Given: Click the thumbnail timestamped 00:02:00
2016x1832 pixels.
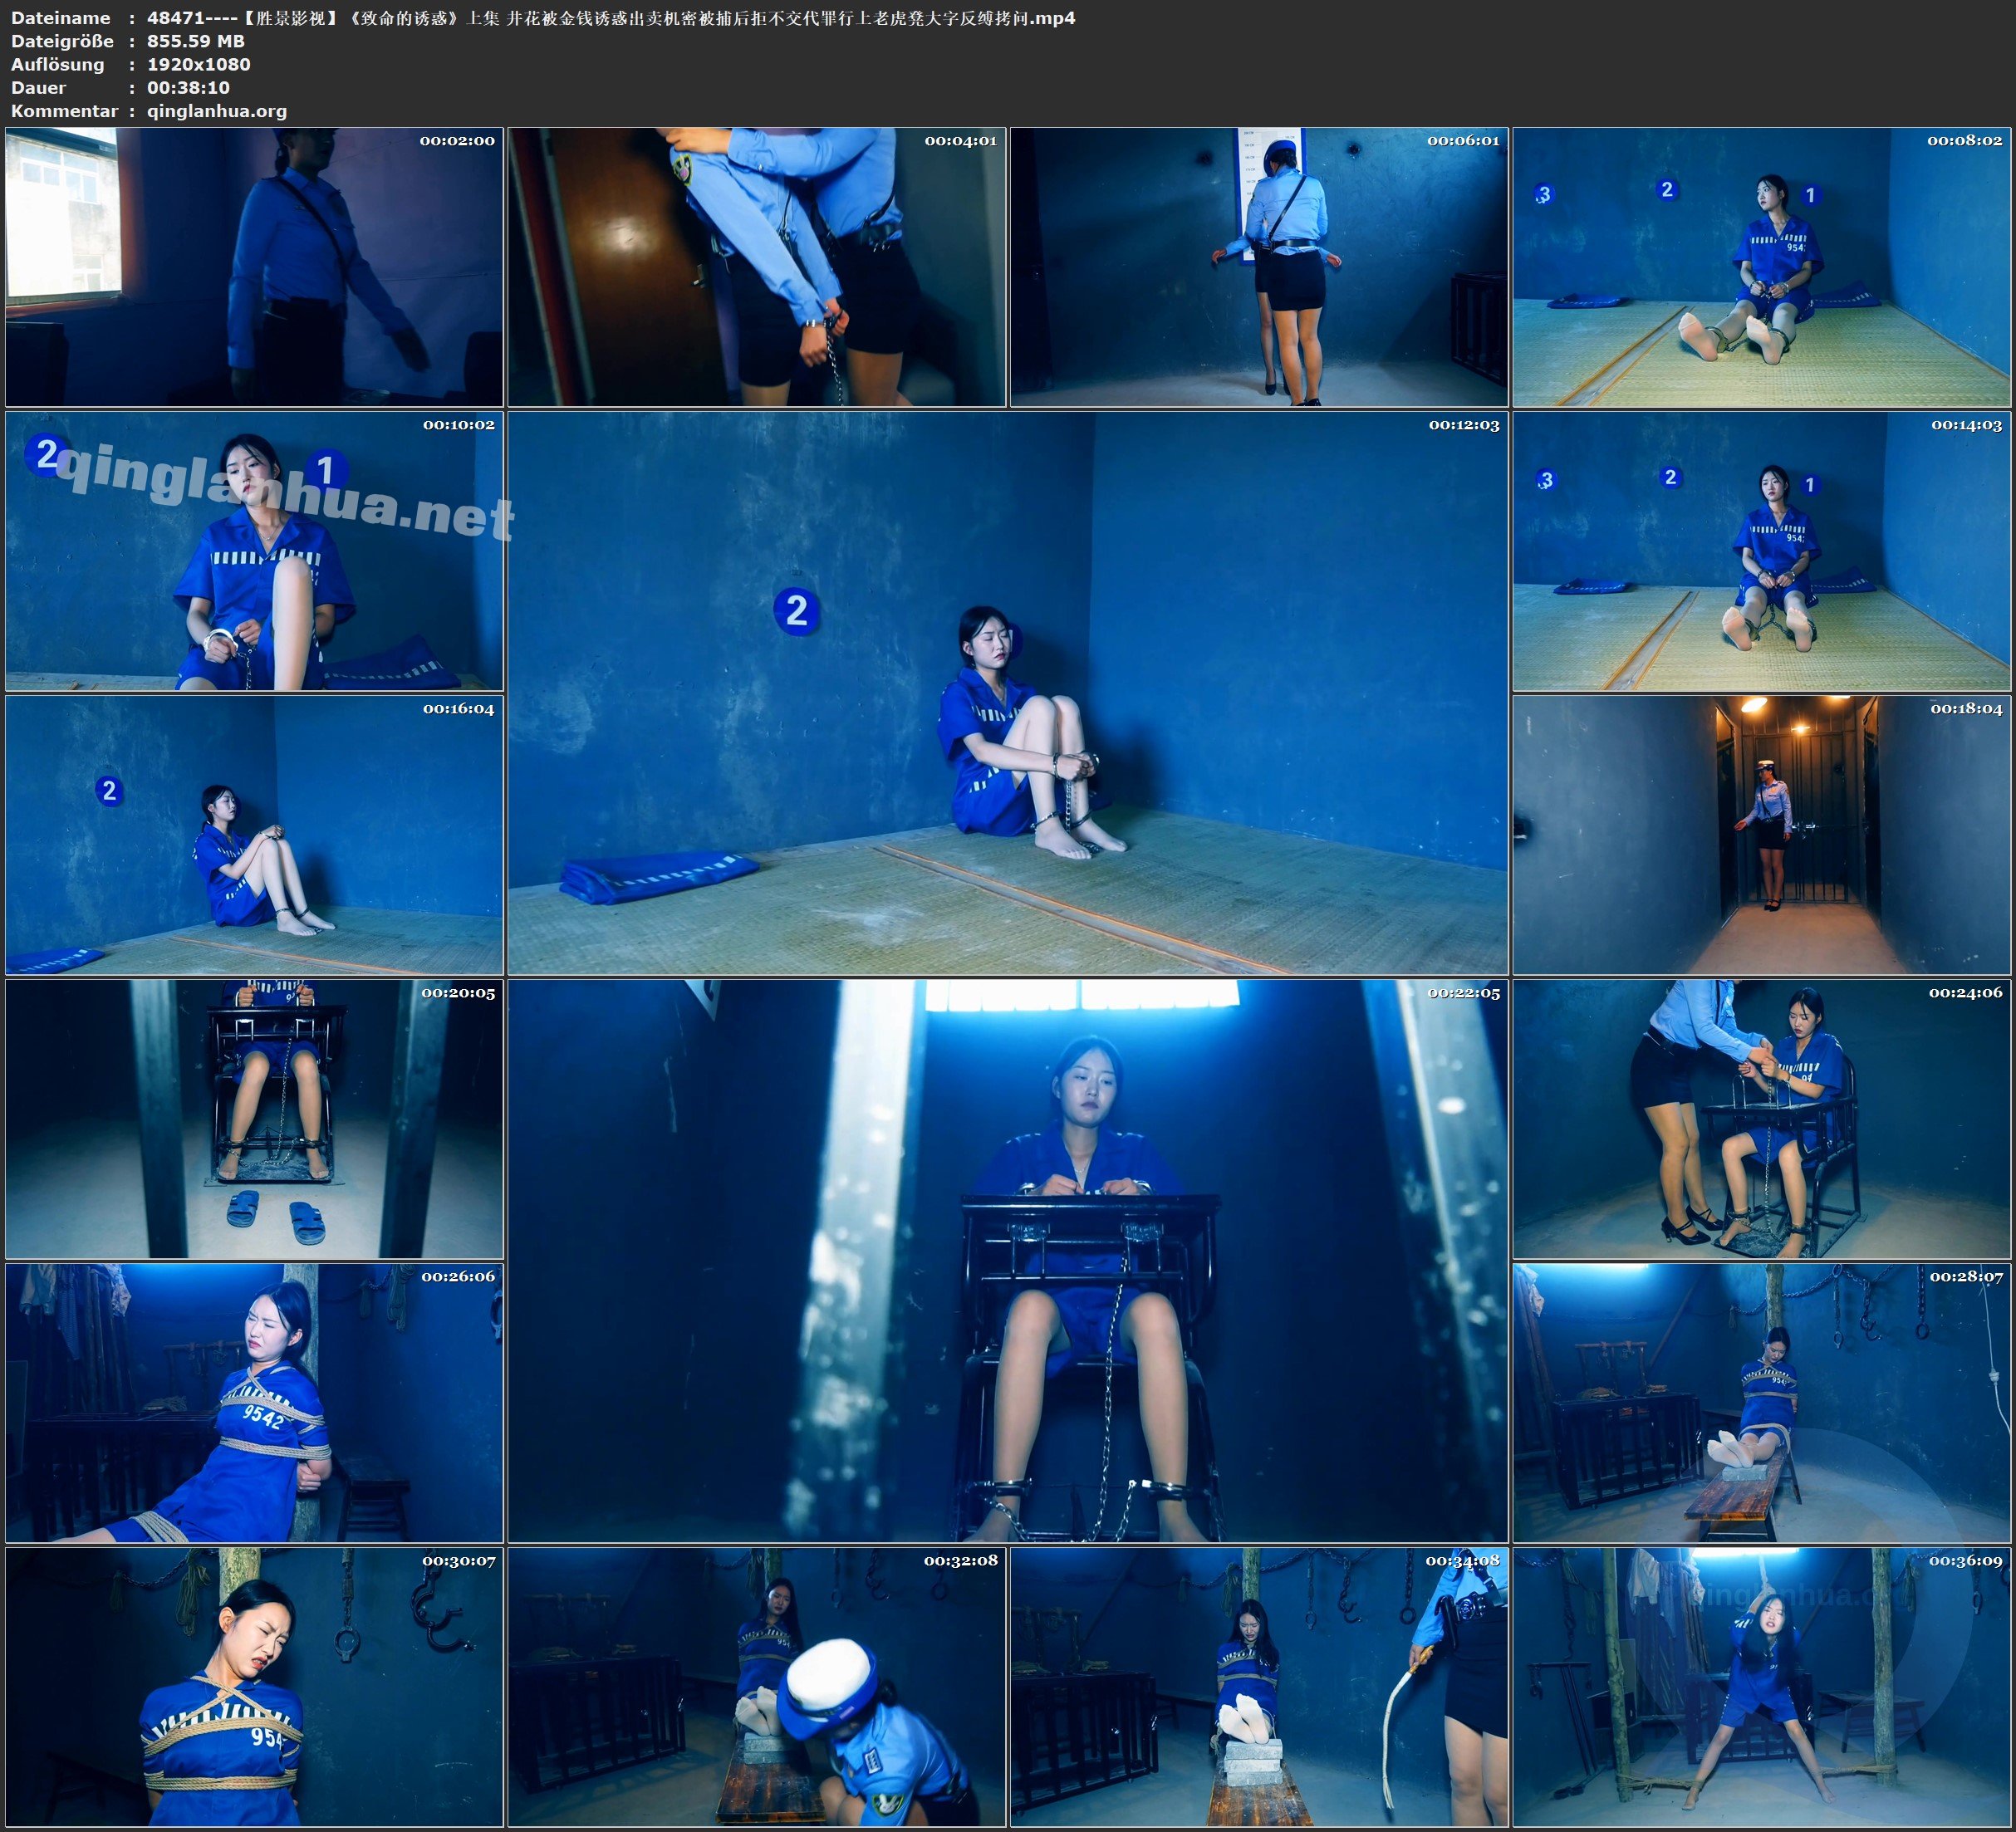Looking at the screenshot, I should click(254, 266).
